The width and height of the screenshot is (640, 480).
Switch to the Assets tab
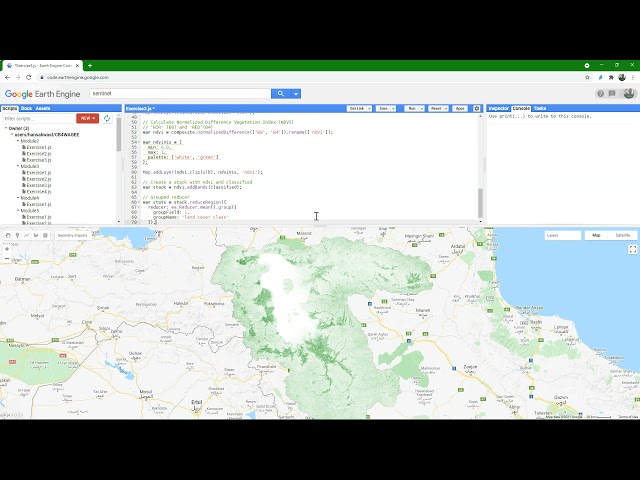coord(43,109)
